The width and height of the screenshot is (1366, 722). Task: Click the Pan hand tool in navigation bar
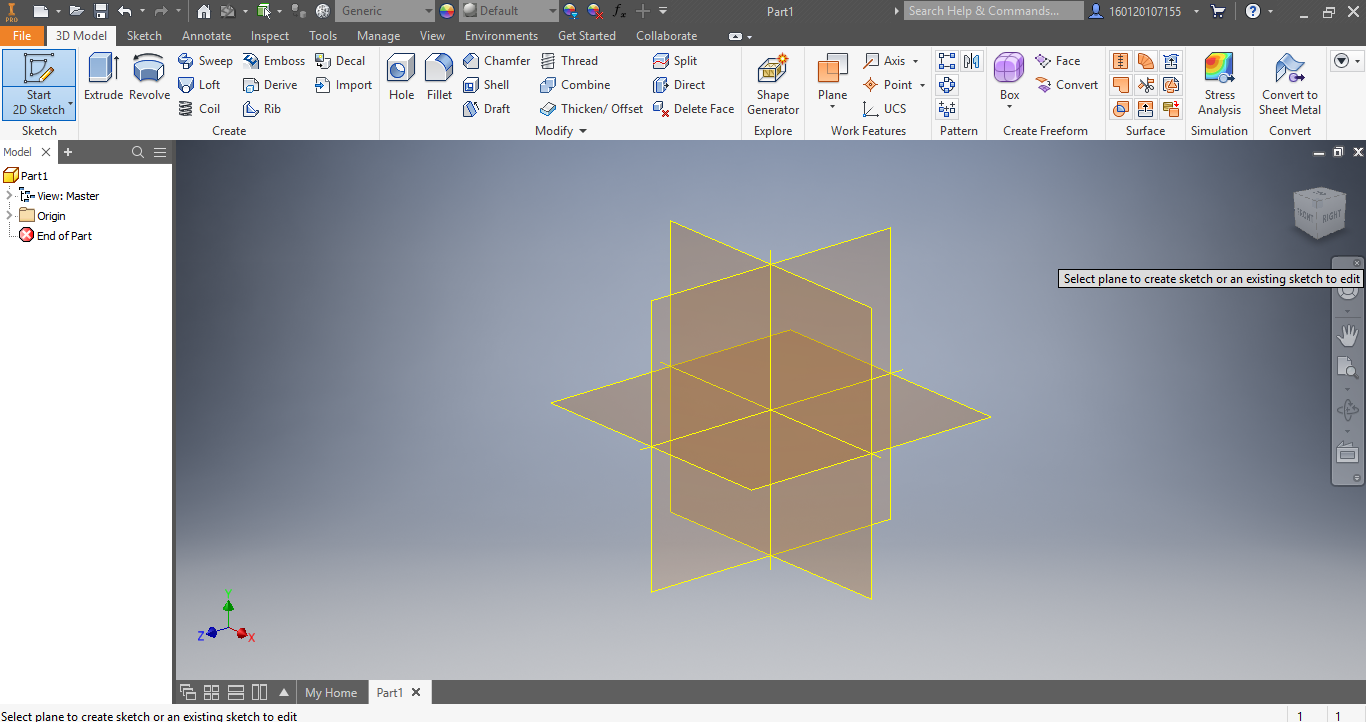(x=1348, y=334)
